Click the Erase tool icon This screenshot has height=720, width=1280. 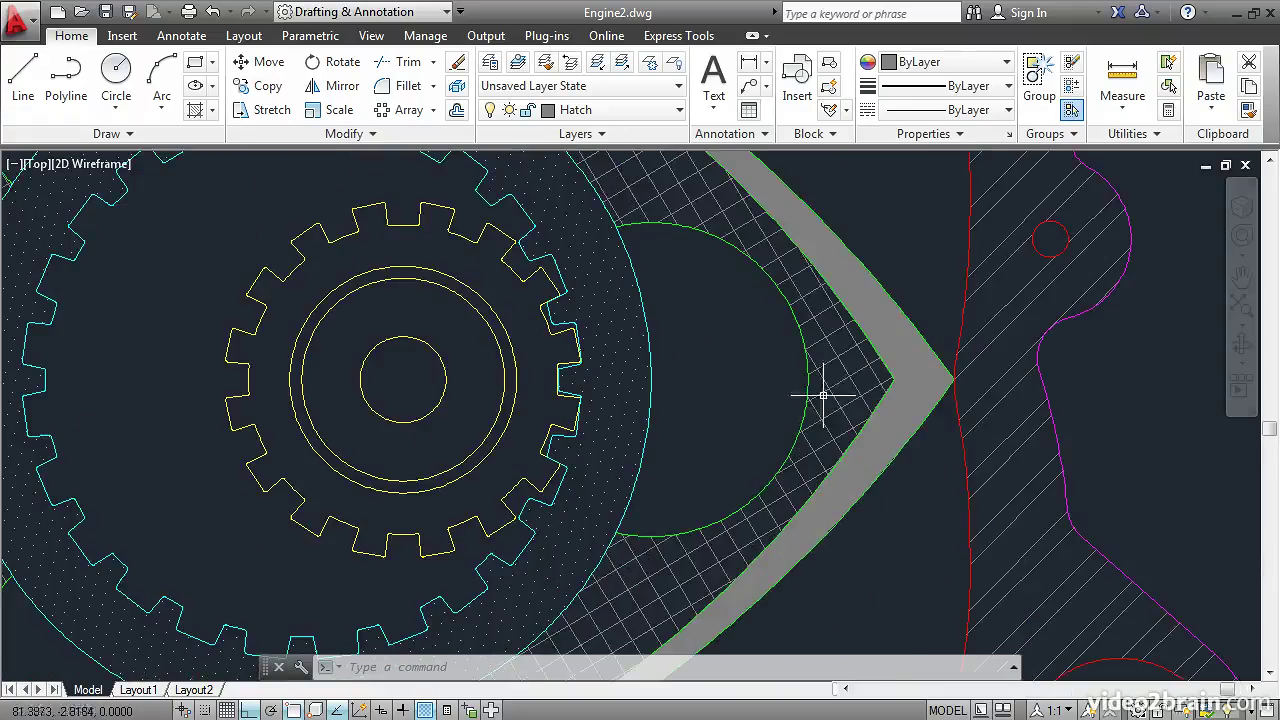458,62
